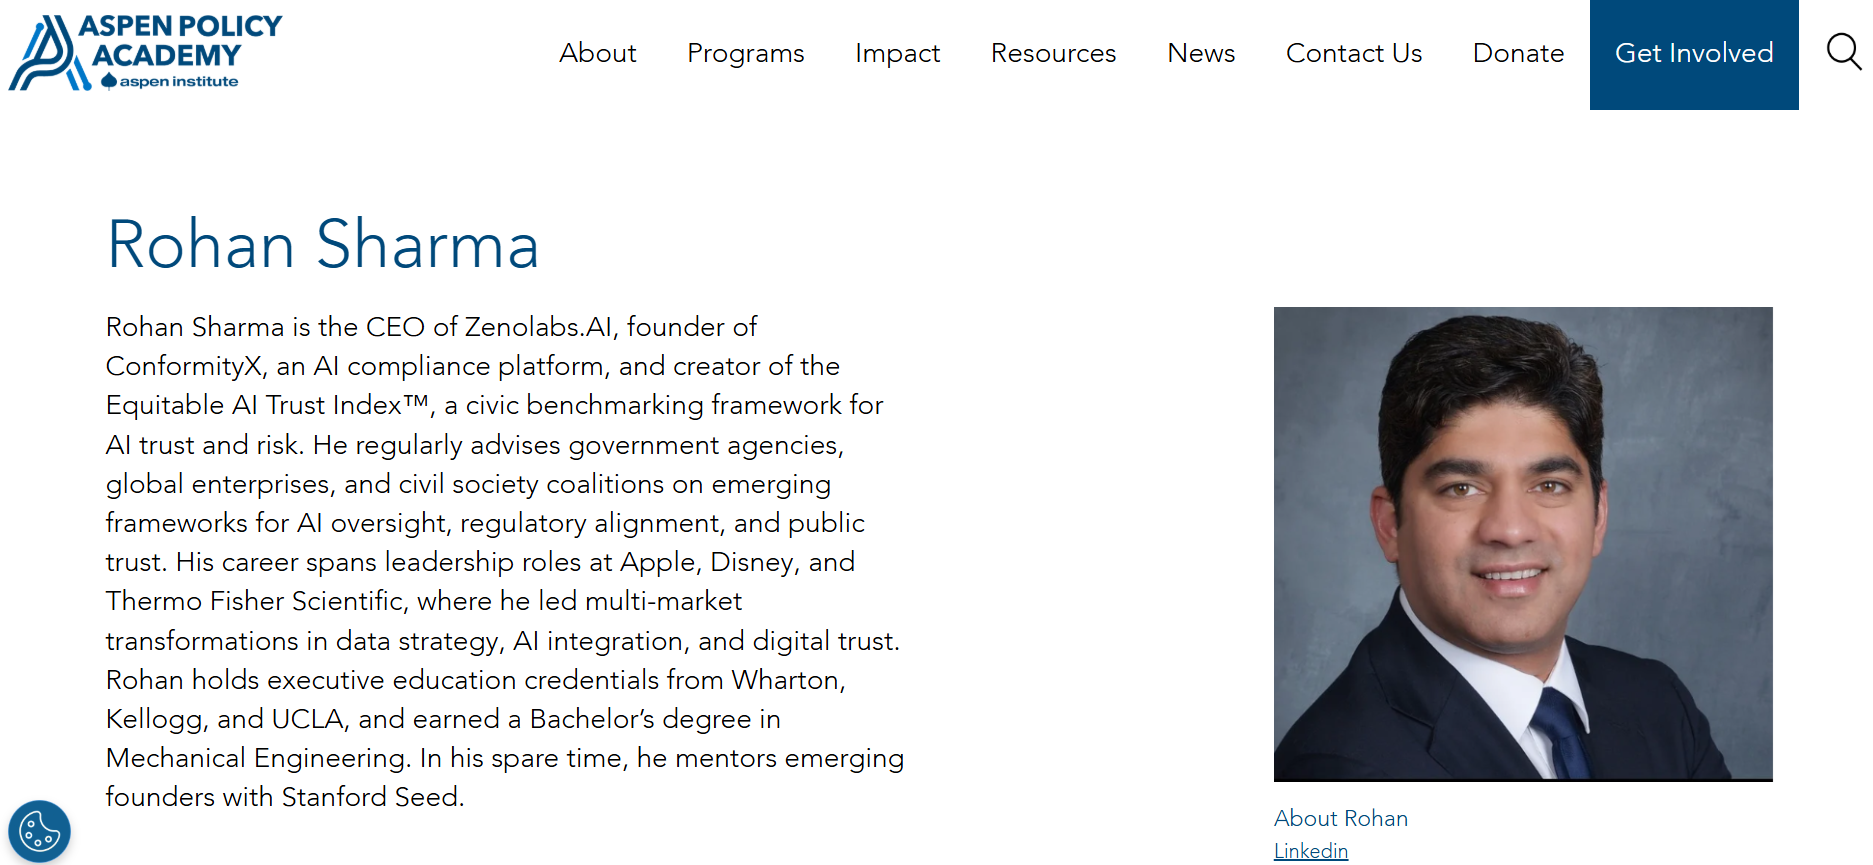Go to the Impact section
The width and height of the screenshot is (1873, 865).
897,53
